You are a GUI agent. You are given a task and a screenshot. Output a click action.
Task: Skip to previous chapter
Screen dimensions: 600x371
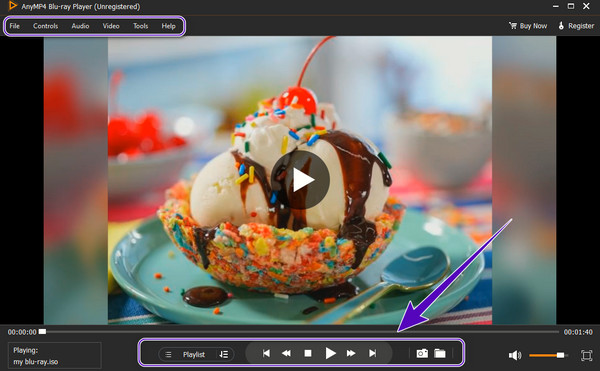266,353
